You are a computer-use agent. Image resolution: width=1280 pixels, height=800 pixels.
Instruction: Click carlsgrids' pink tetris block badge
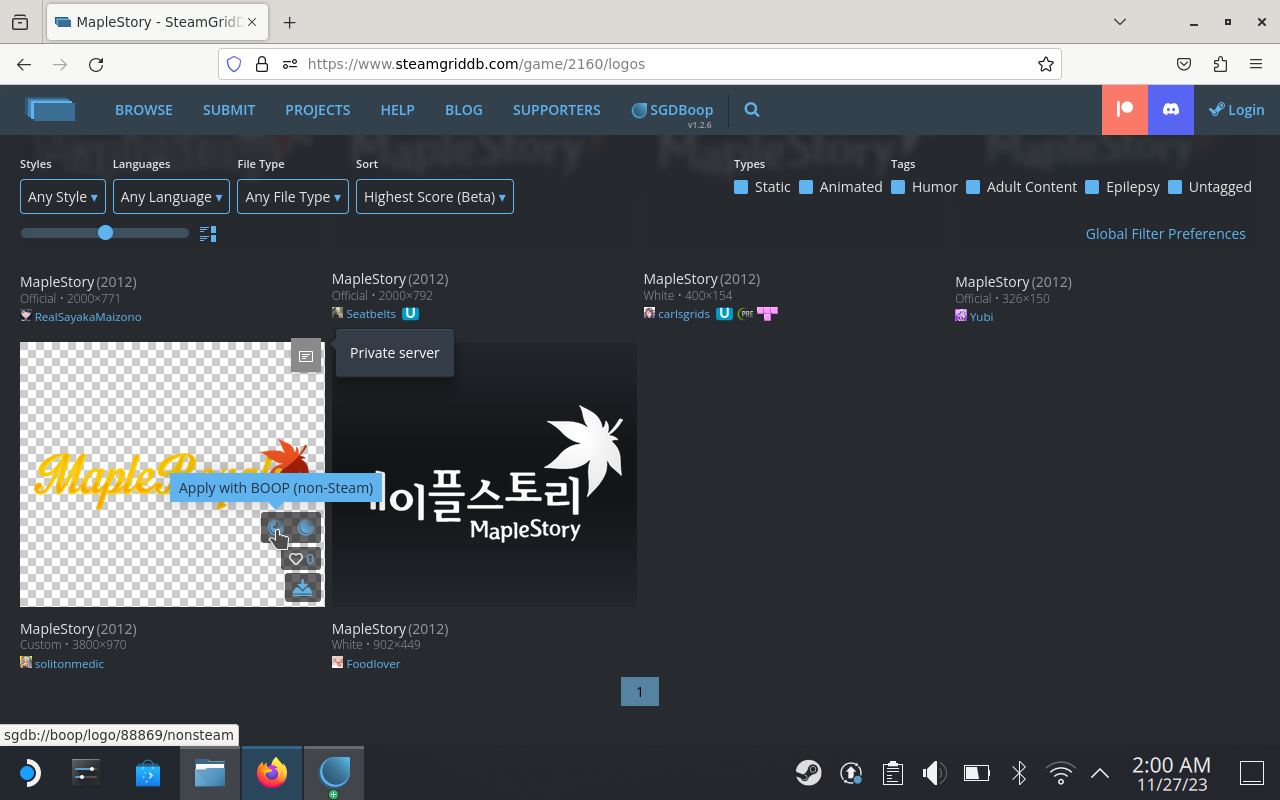pyautogui.click(x=767, y=313)
